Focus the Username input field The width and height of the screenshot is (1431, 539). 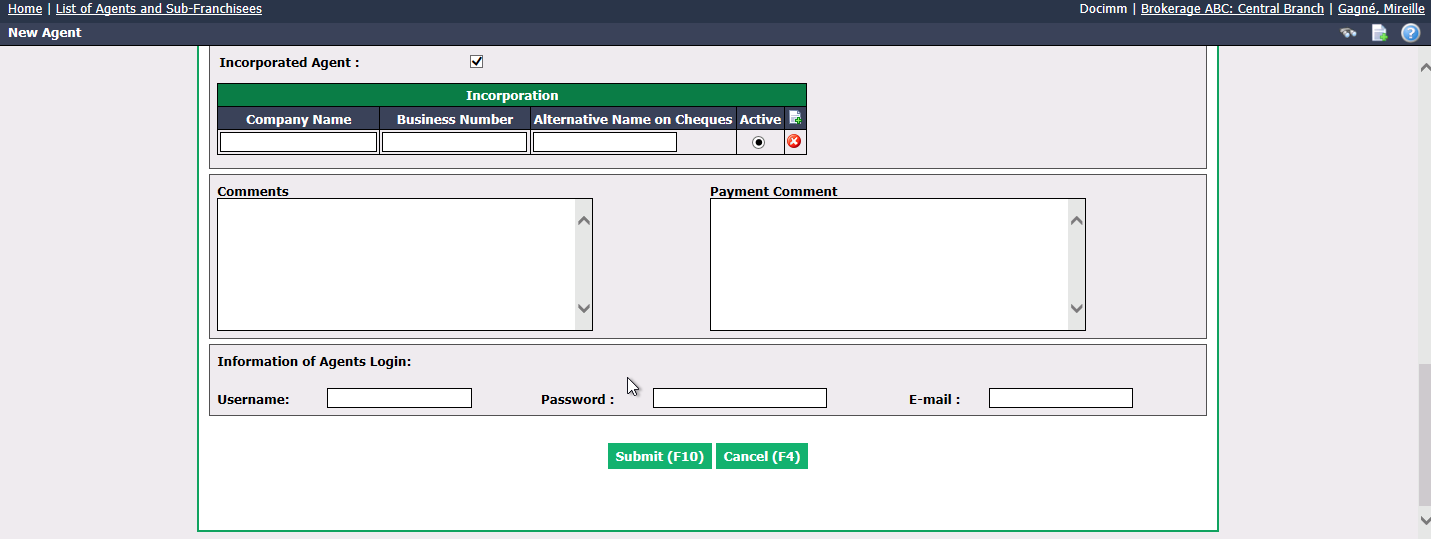pos(399,398)
